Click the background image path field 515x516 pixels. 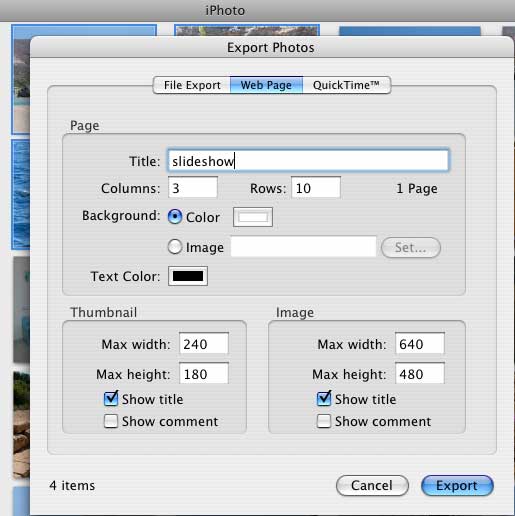pos(303,247)
